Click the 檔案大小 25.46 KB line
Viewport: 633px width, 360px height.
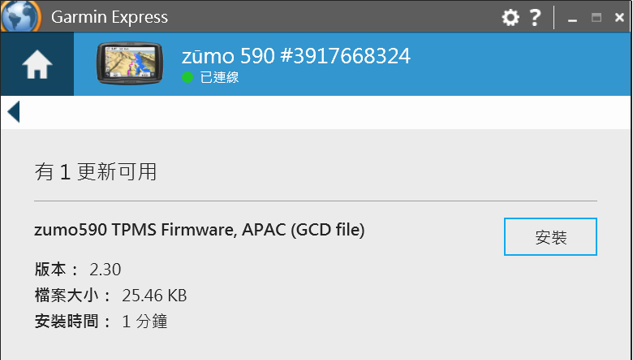point(111,295)
